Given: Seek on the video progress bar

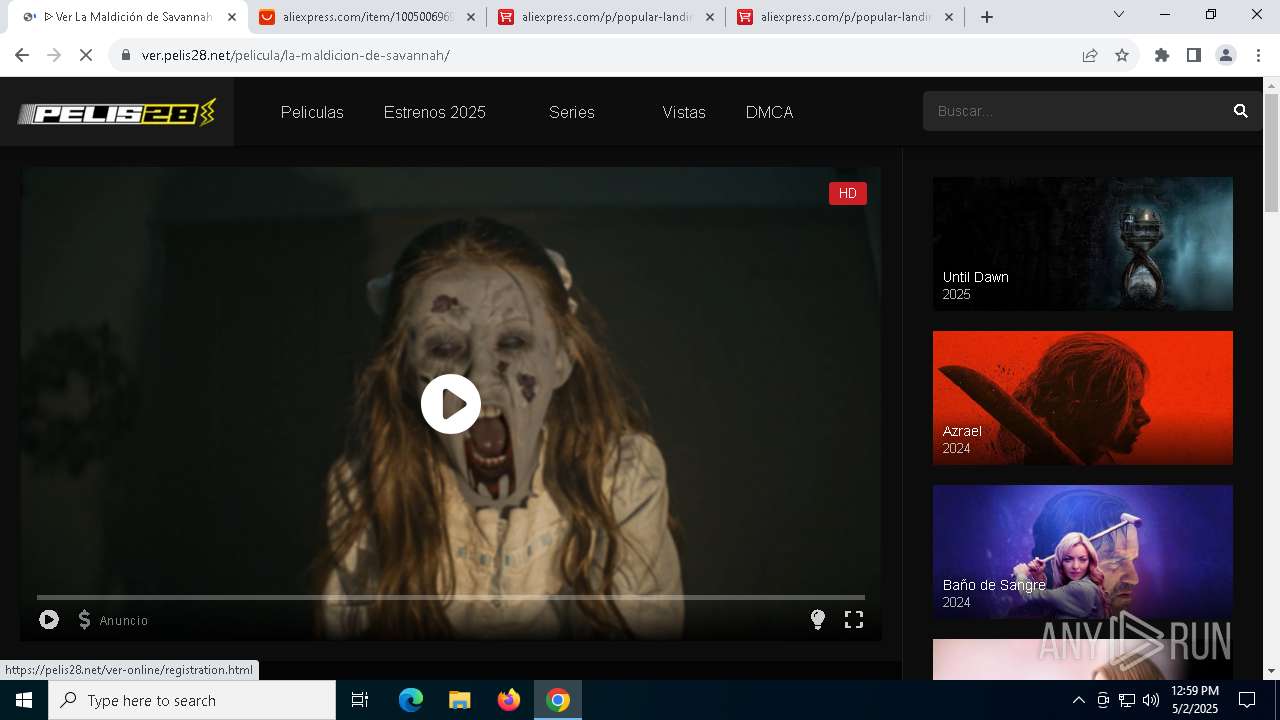Looking at the screenshot, I should click(x=451, y=597).
